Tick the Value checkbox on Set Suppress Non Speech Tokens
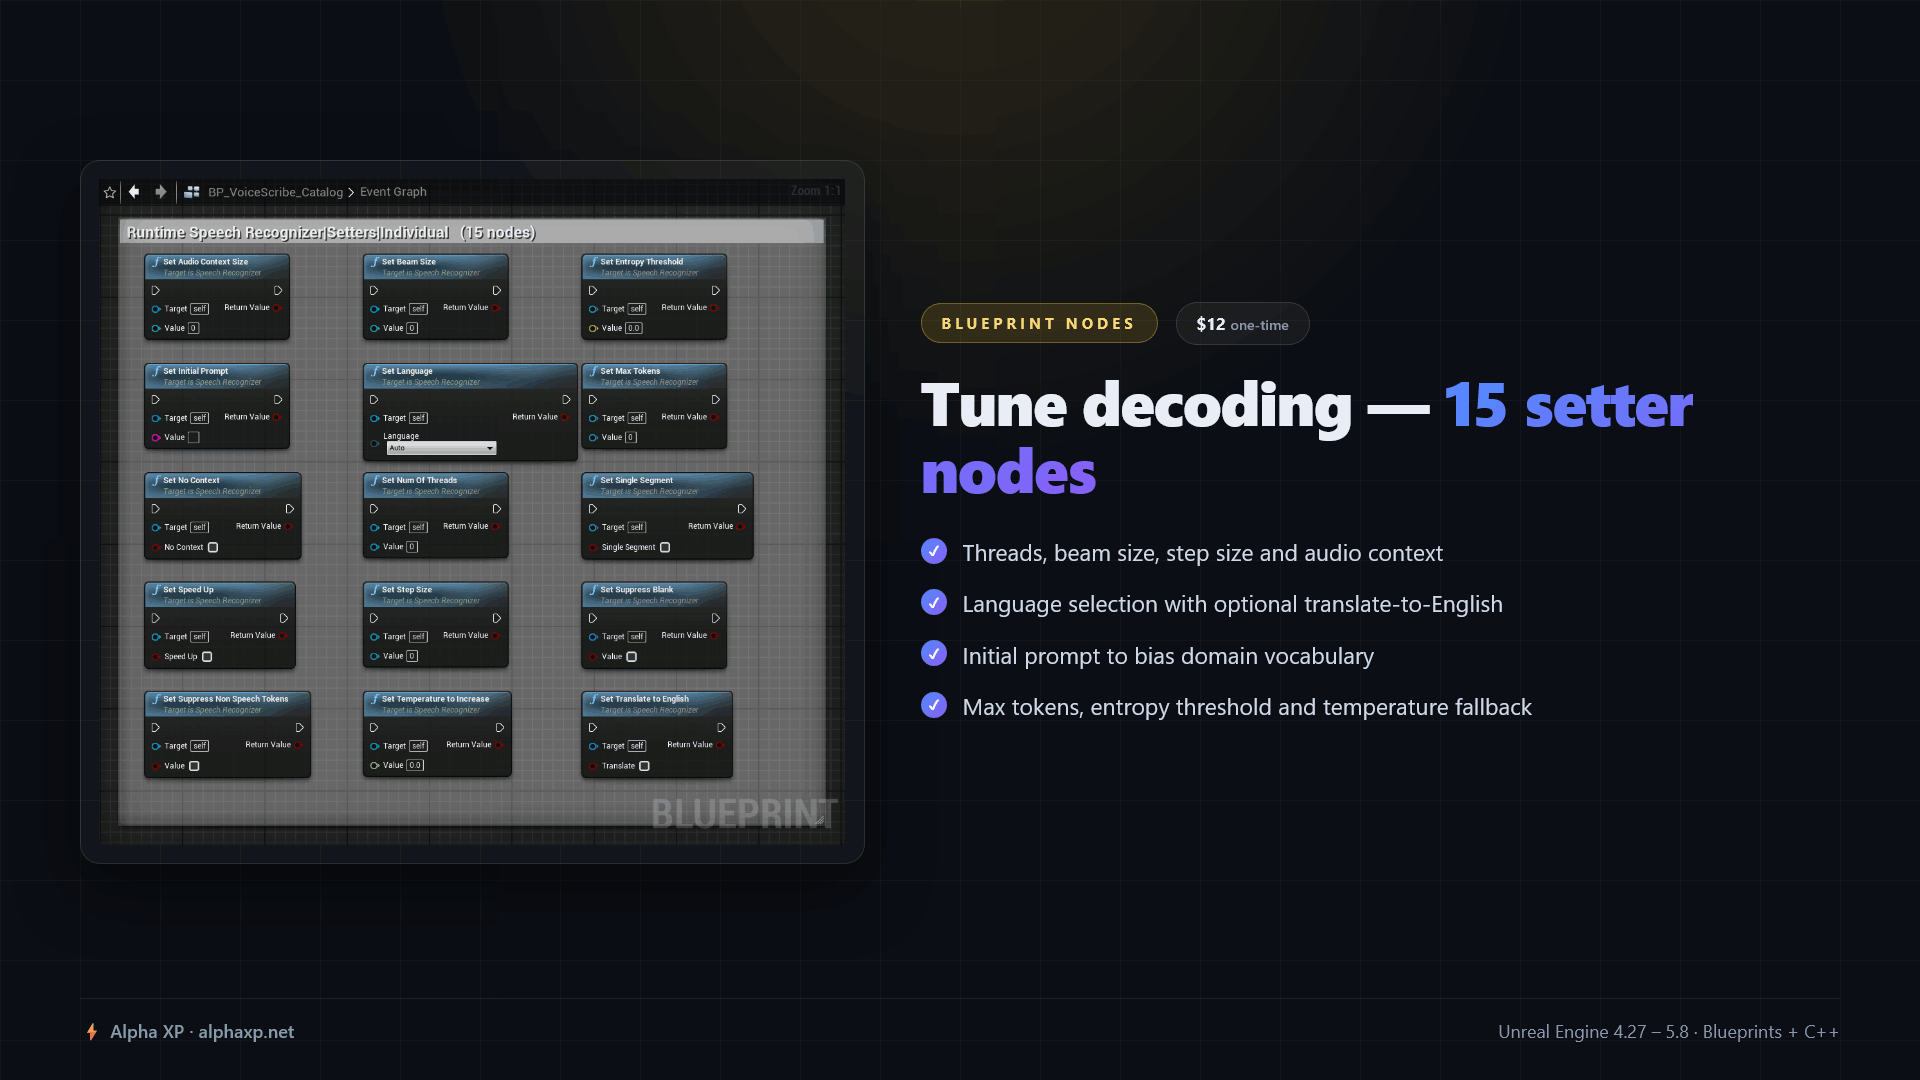The width and height of the screenshot is (1920, 1080). pos(194,766)
